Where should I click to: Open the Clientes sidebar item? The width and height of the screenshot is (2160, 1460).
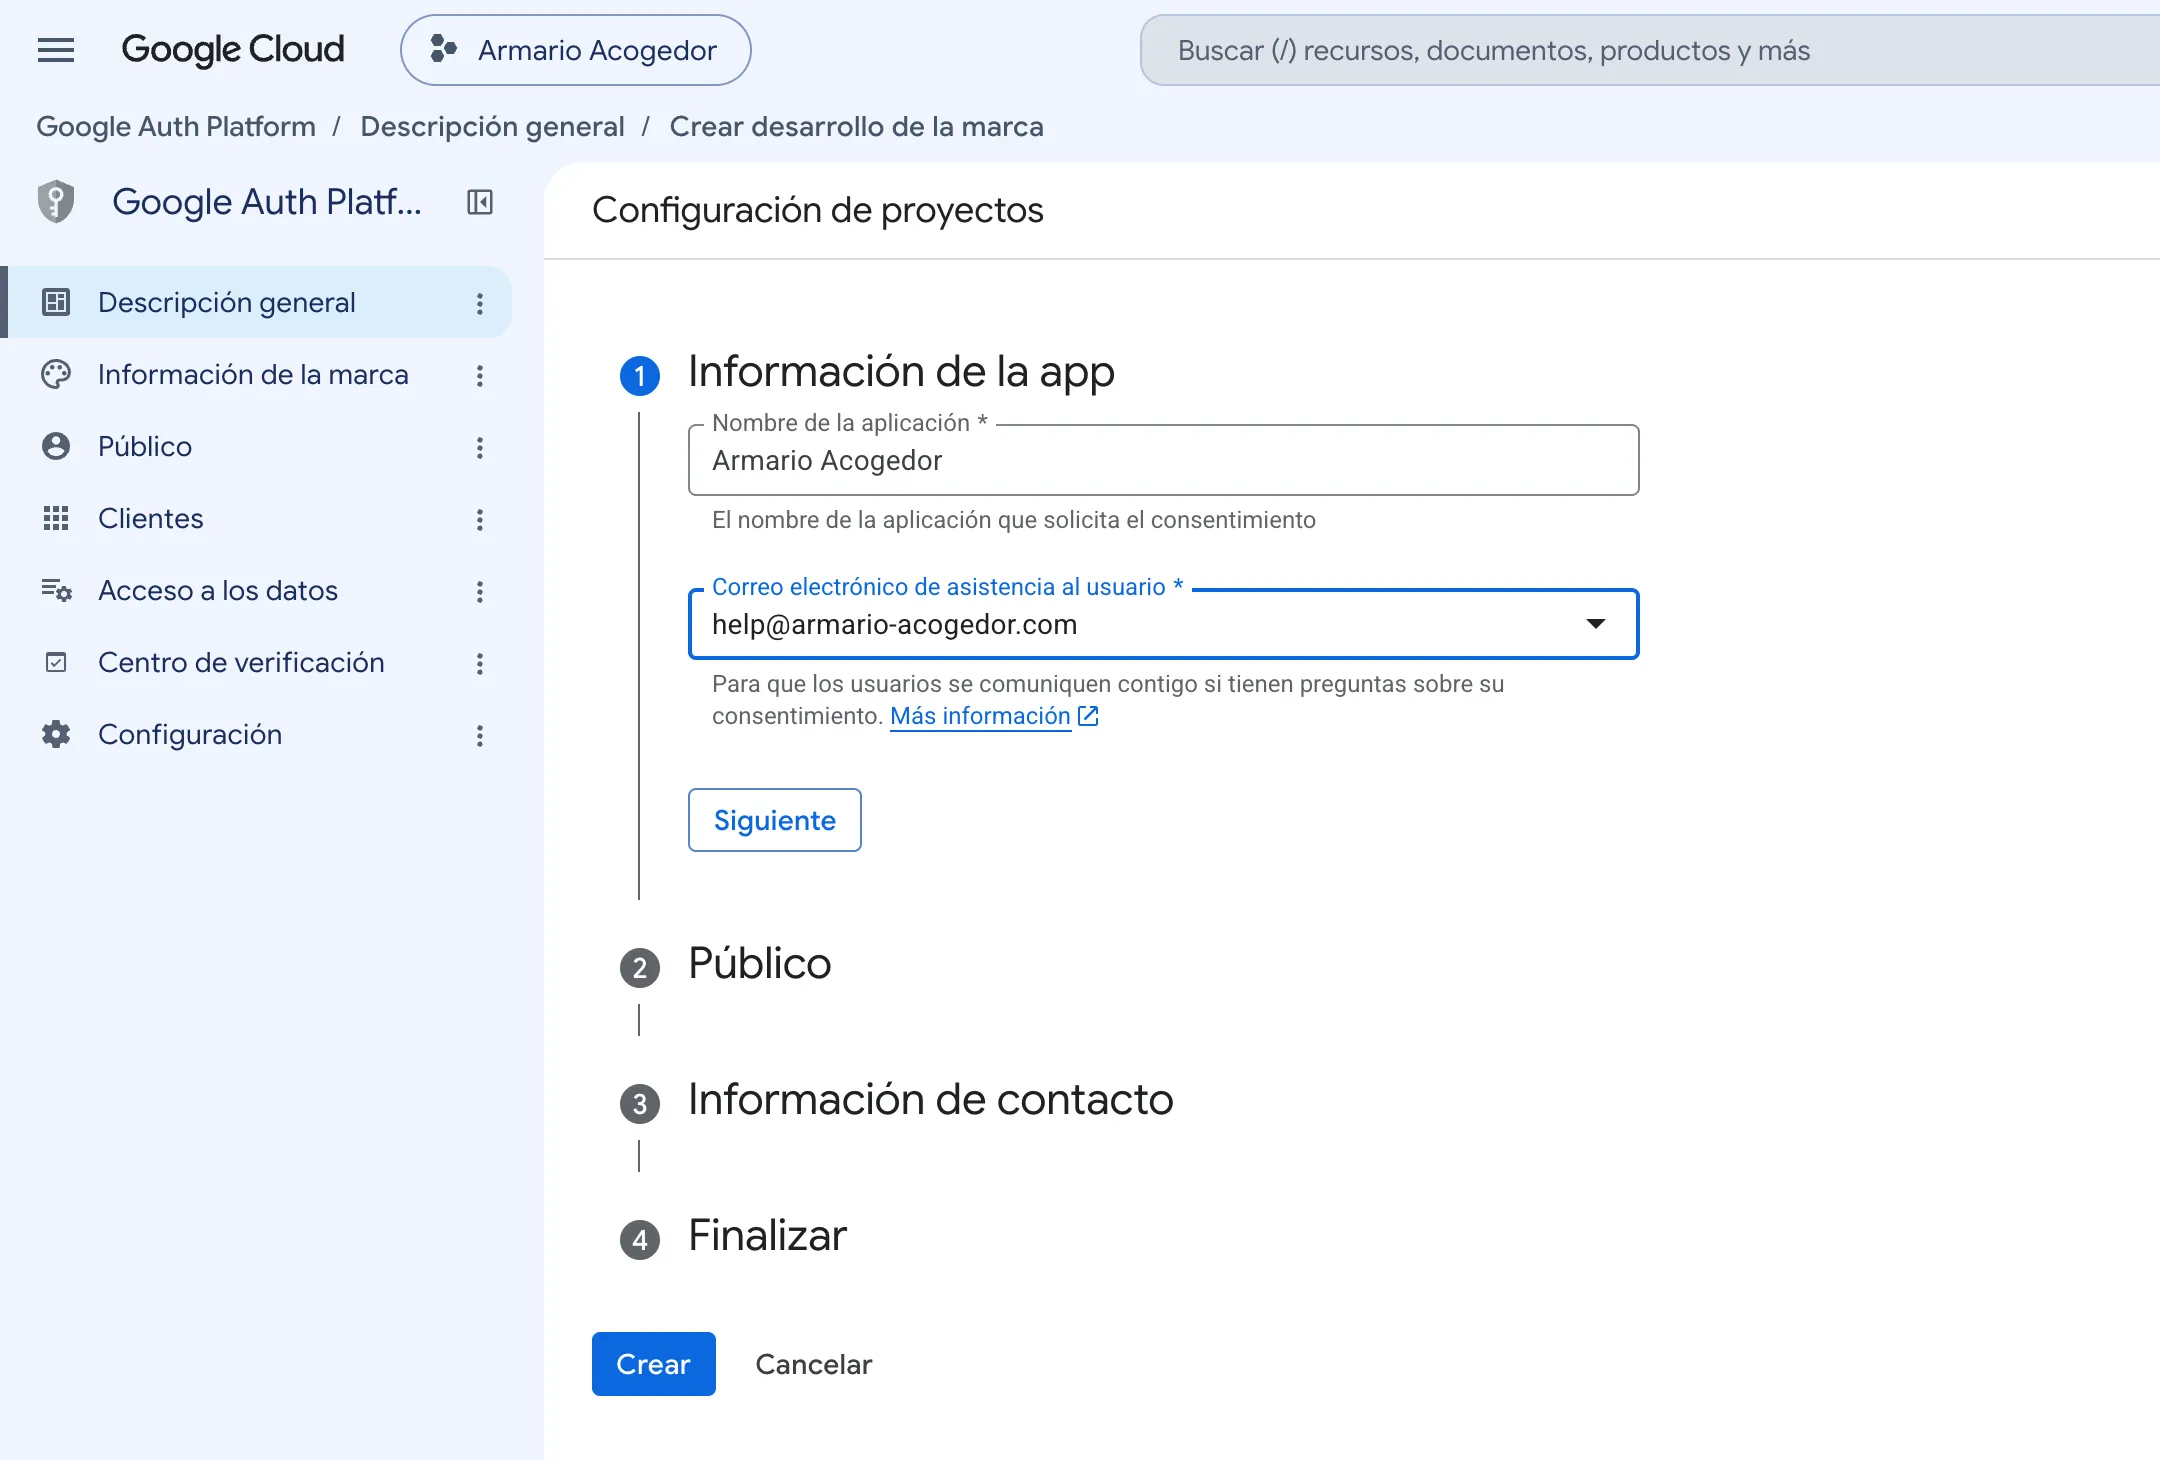pyautogui.click(x=151, y=518)
